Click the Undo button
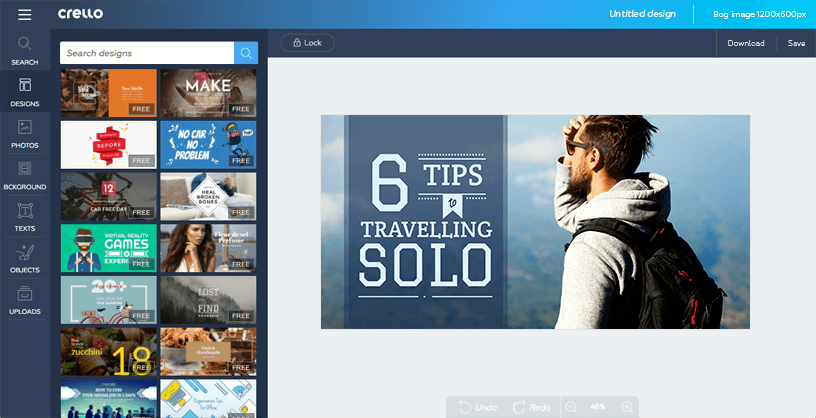The image size is (816, 418). click(477, 407)
